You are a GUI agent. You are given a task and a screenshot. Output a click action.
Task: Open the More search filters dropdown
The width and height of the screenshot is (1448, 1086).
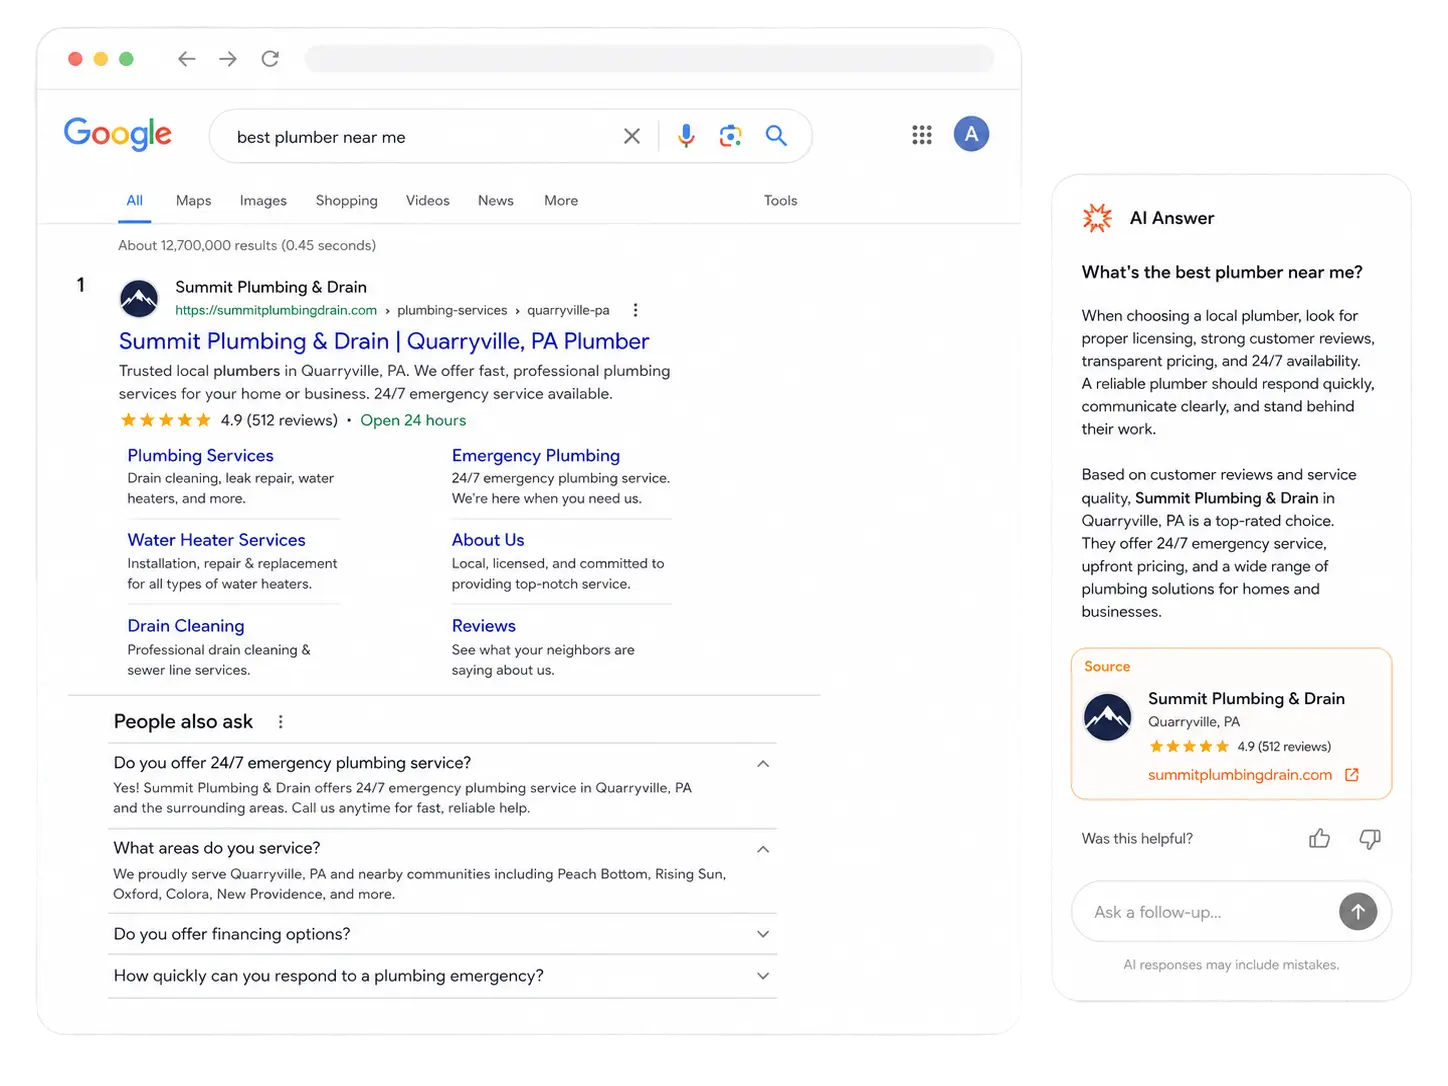[x=561, y=201]
